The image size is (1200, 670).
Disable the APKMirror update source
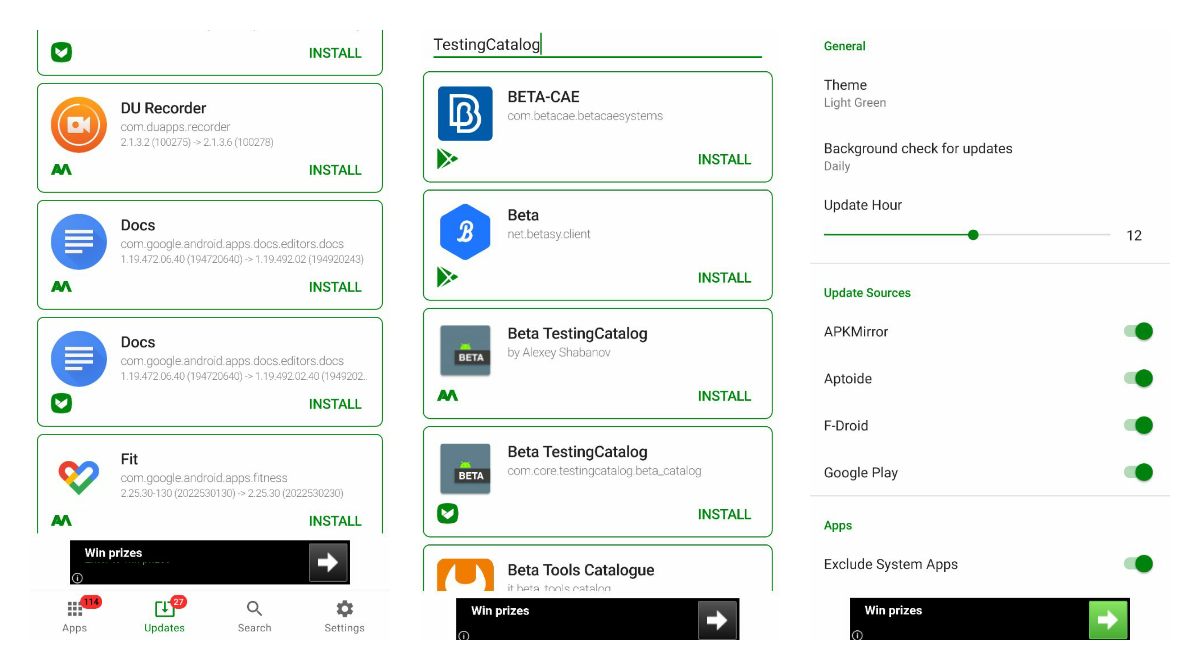[x=1139, y=331]
